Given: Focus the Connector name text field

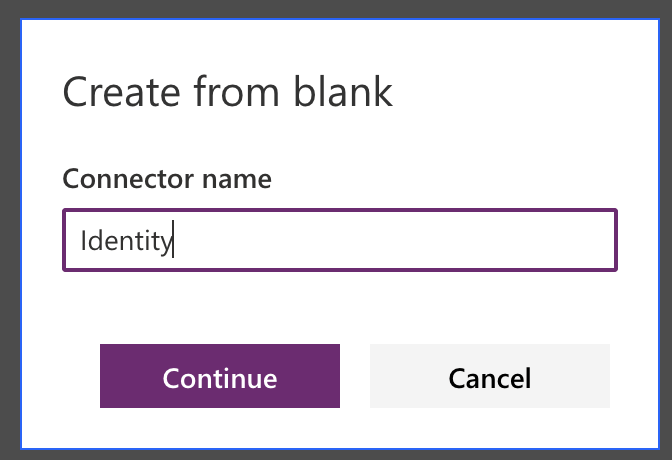Looking at the screenshot, I should 340,240.
